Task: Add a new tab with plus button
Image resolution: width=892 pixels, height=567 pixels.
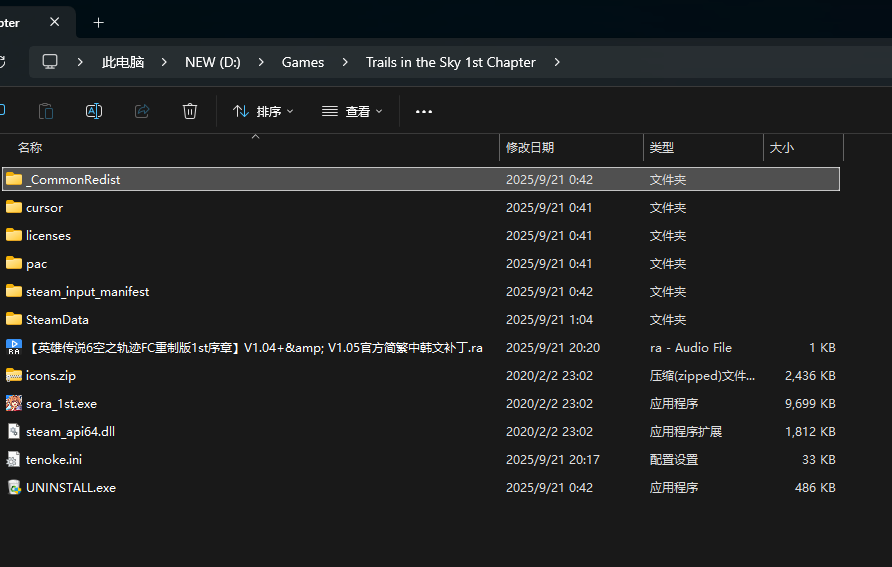Action: 98,23
